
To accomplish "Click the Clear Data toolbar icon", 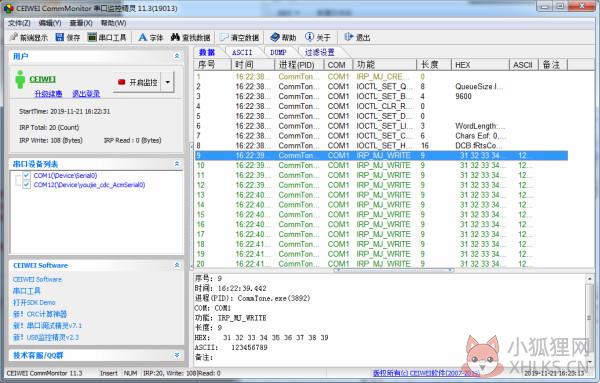I will [x=224, y=37].
